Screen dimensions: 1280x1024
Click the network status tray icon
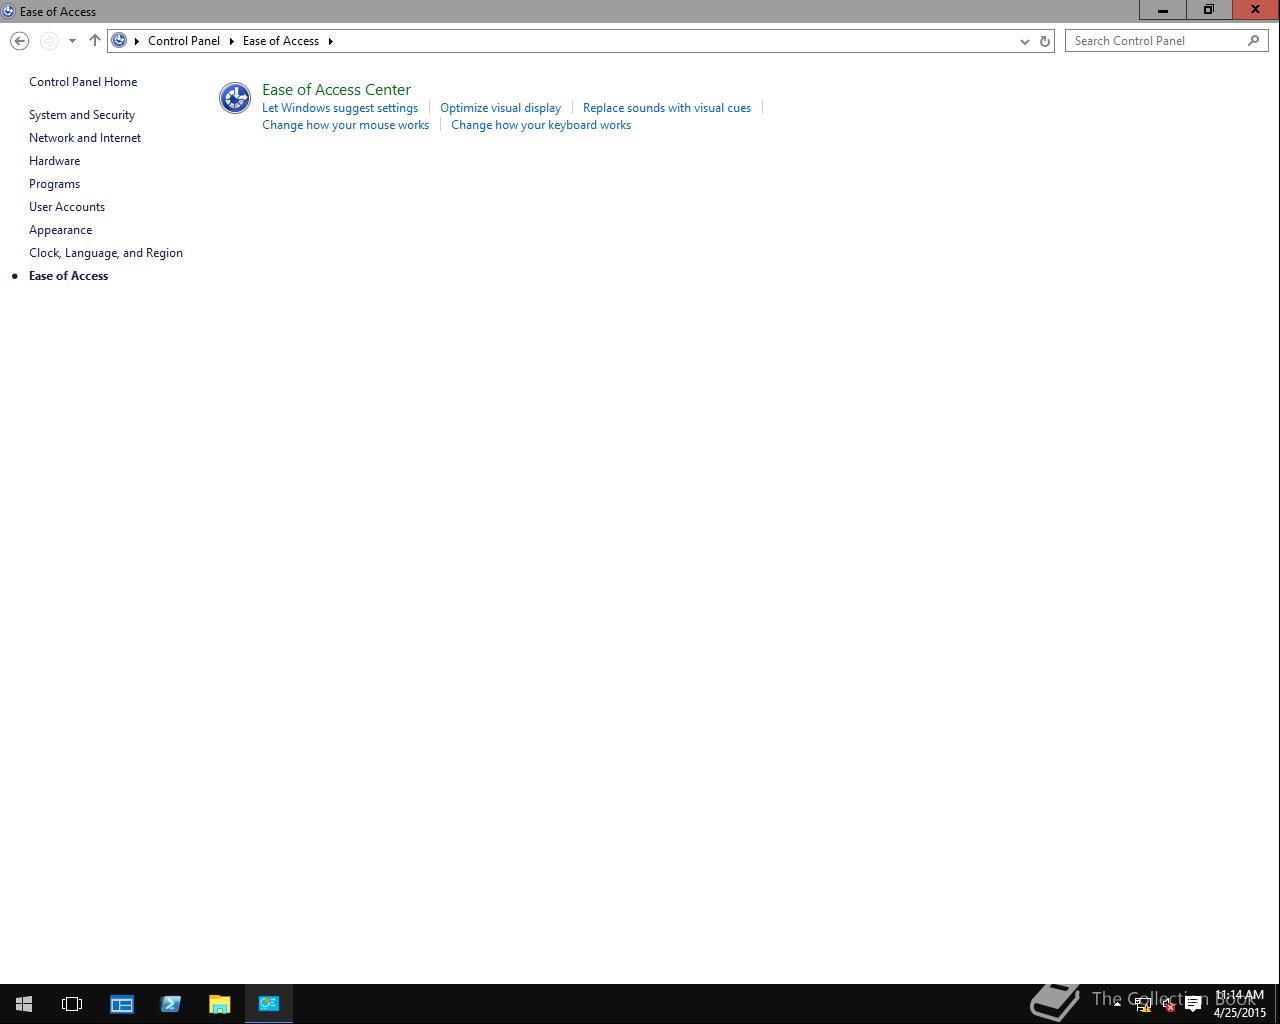(x=1143, y=1005)
